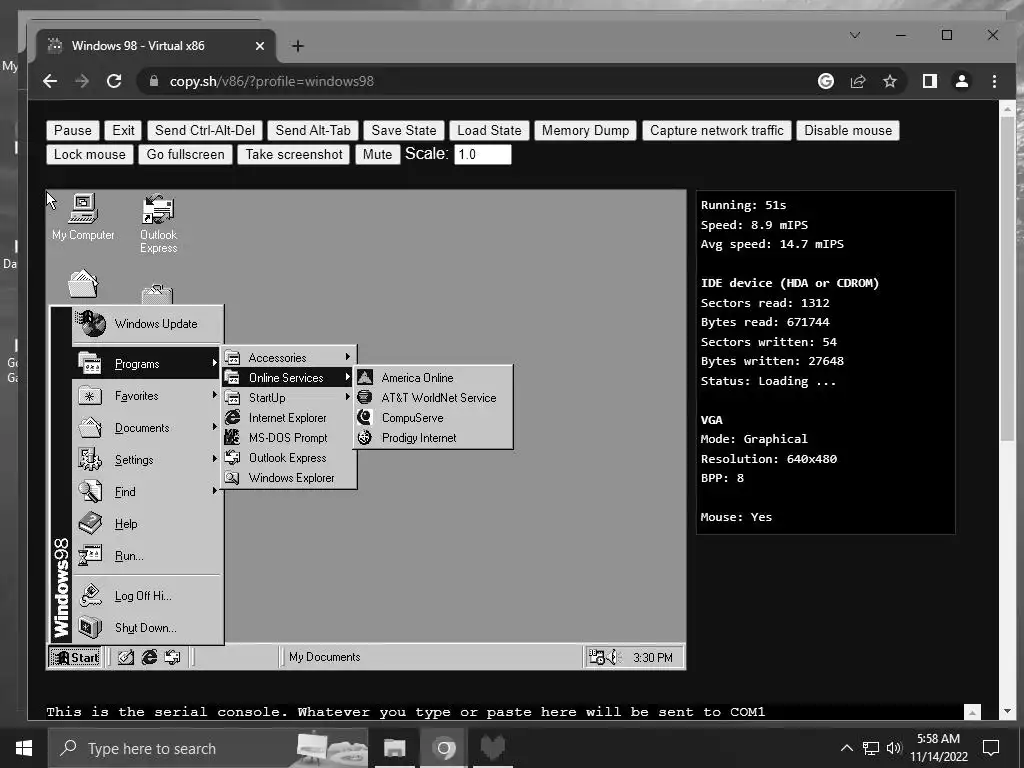This screenshot has height=768, width=1024.
Task: Click the Settings gear icon
Action: 89,460
